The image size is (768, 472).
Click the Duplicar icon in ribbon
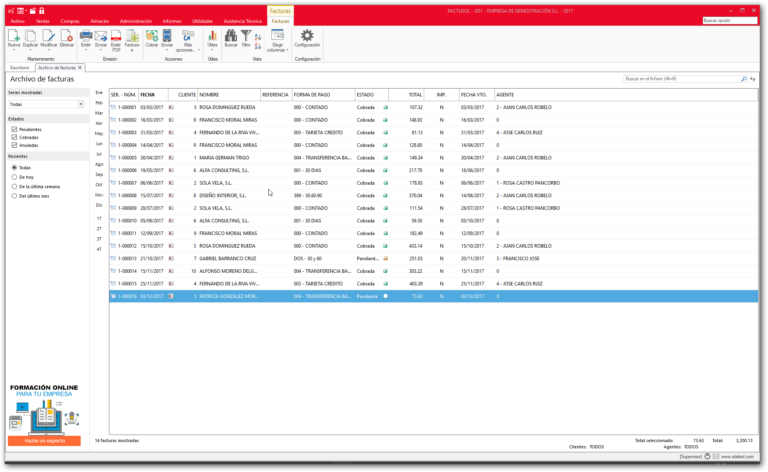(x=30, y=39)
